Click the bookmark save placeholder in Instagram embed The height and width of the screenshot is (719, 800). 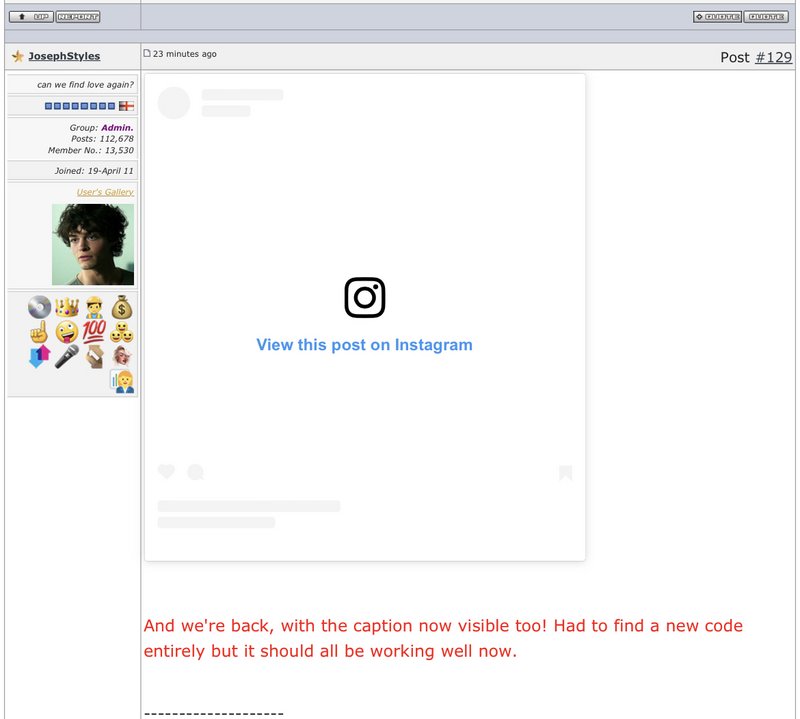(x=565, y=473)
